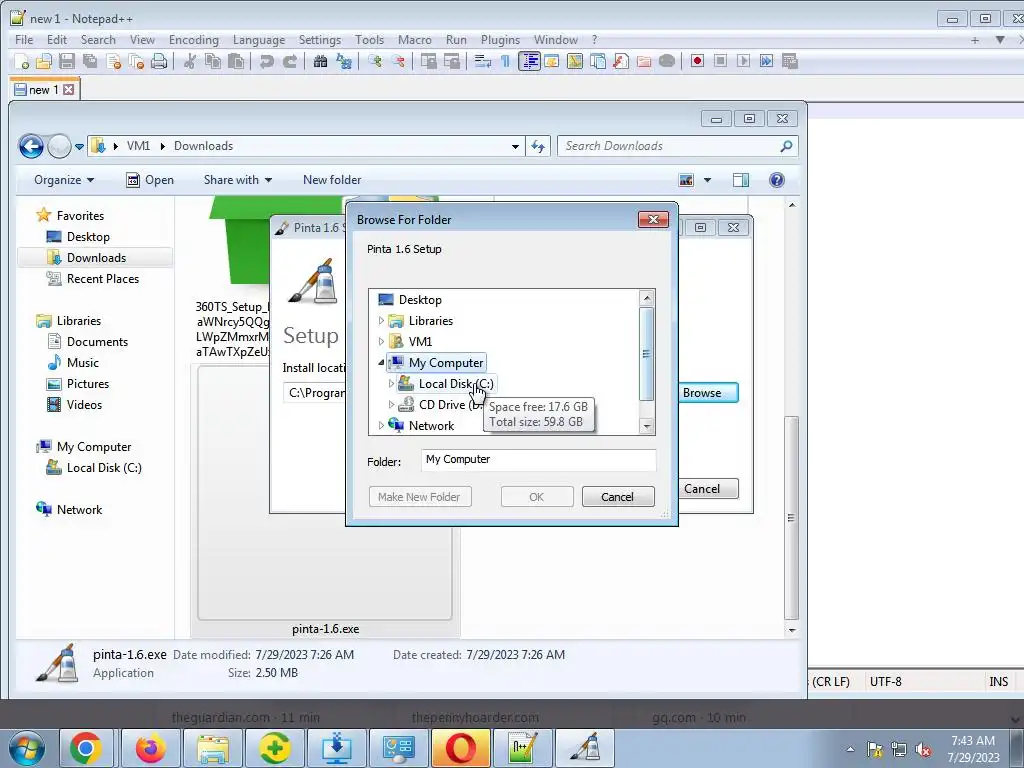Close the Browse For Folder dialog

pyautogui.click(x=653, y=219)
